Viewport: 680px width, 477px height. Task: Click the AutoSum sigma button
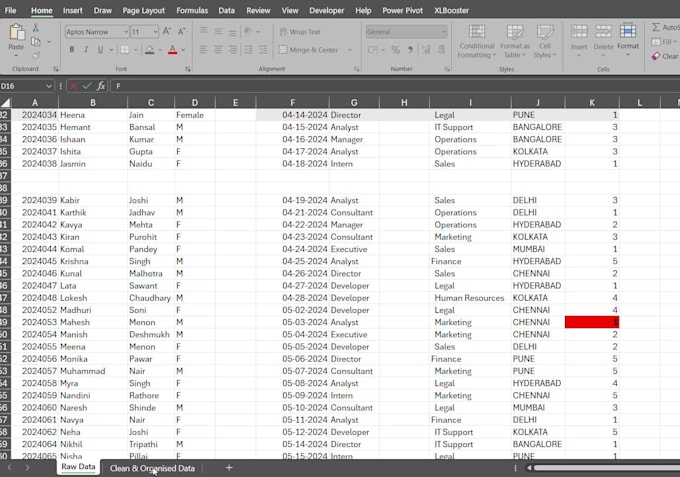(x=656, y=27)
